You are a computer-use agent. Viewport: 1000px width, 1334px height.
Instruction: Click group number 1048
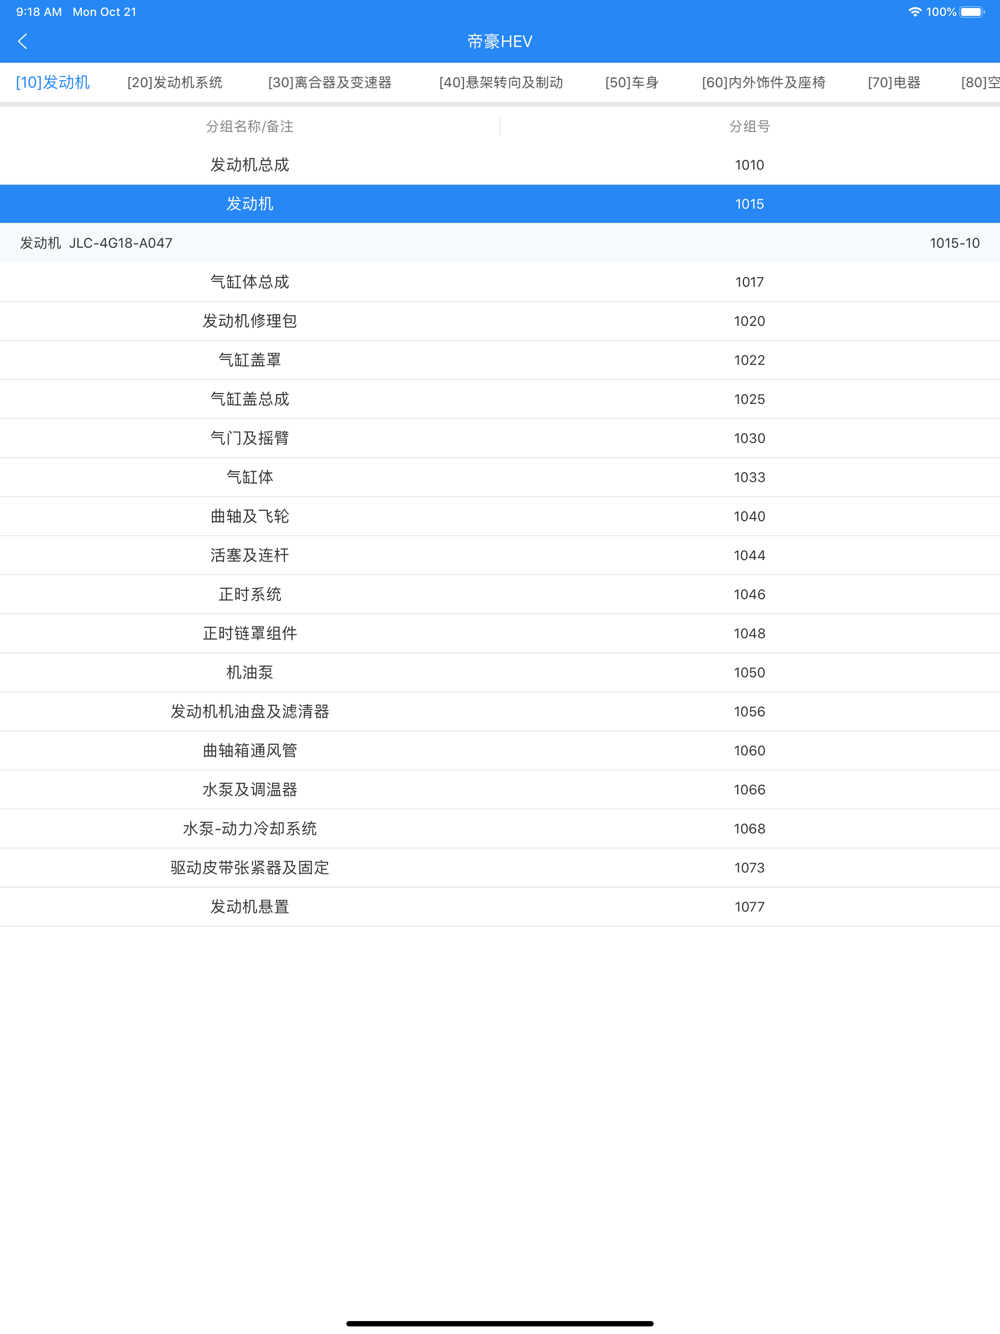(749, 633)
